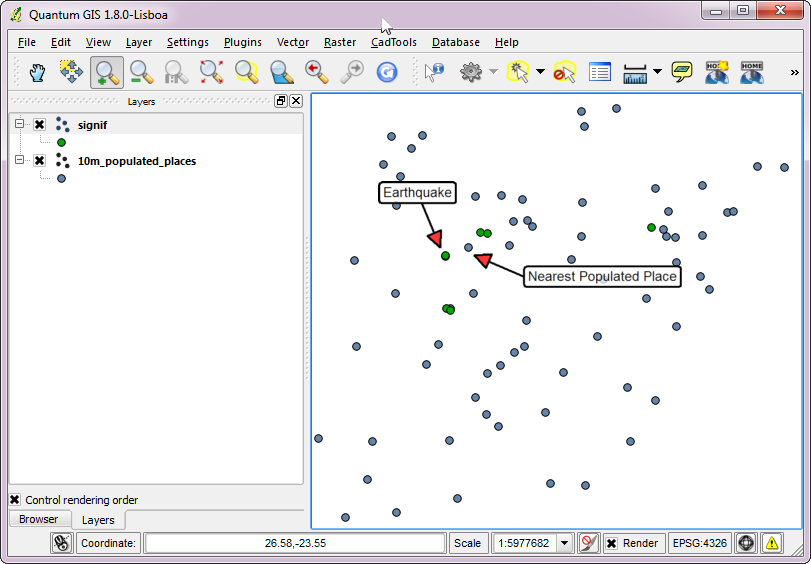
Task: Zoom to native pixel resolution icon
Action: click(x=176, y=72)
